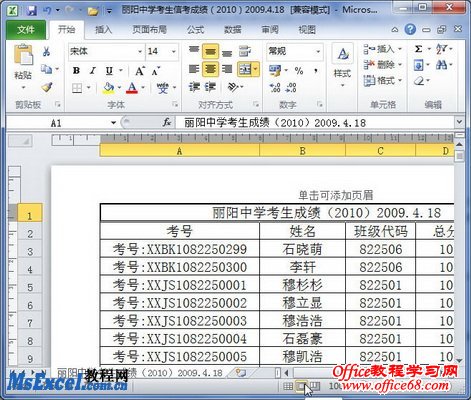Click the Copy icon
The width and height of the screenshot is (471, 400).
point(46,70)
